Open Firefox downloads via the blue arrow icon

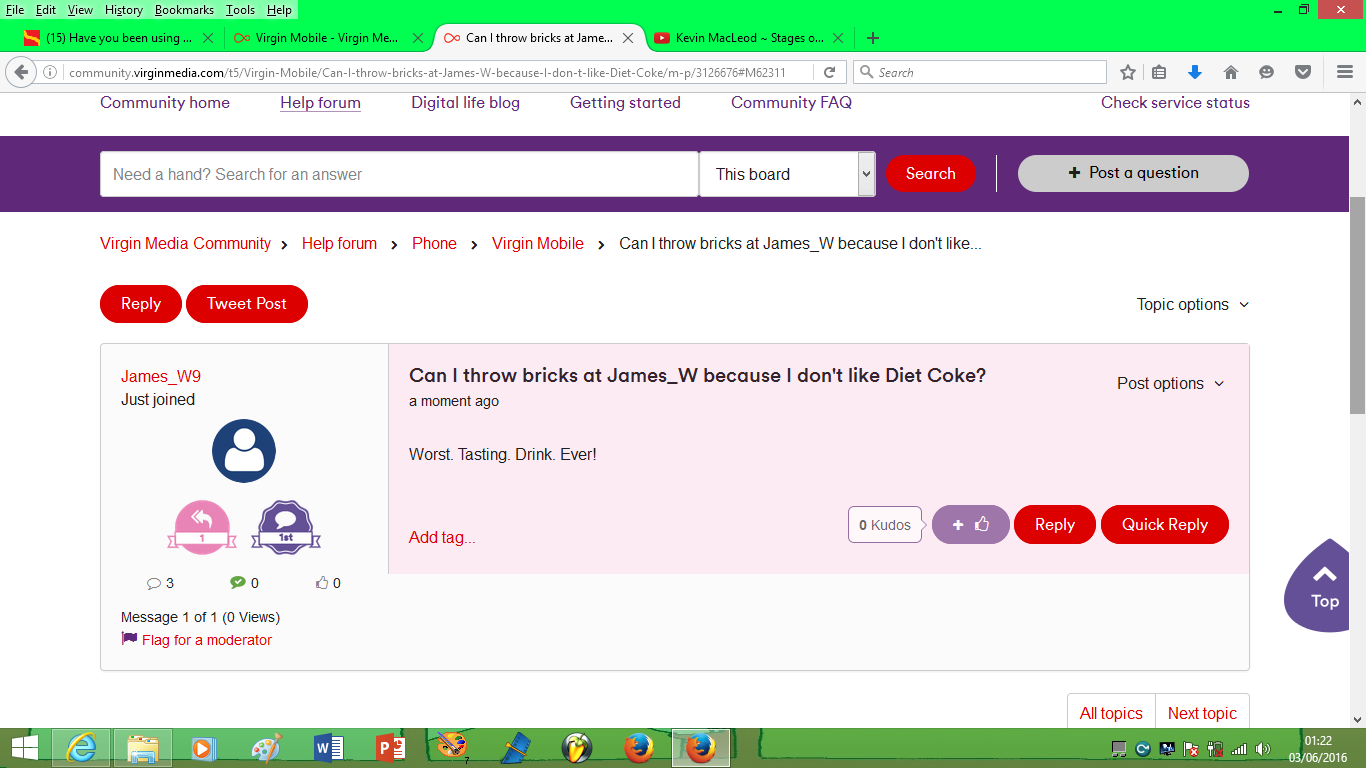click(1194, 71)
